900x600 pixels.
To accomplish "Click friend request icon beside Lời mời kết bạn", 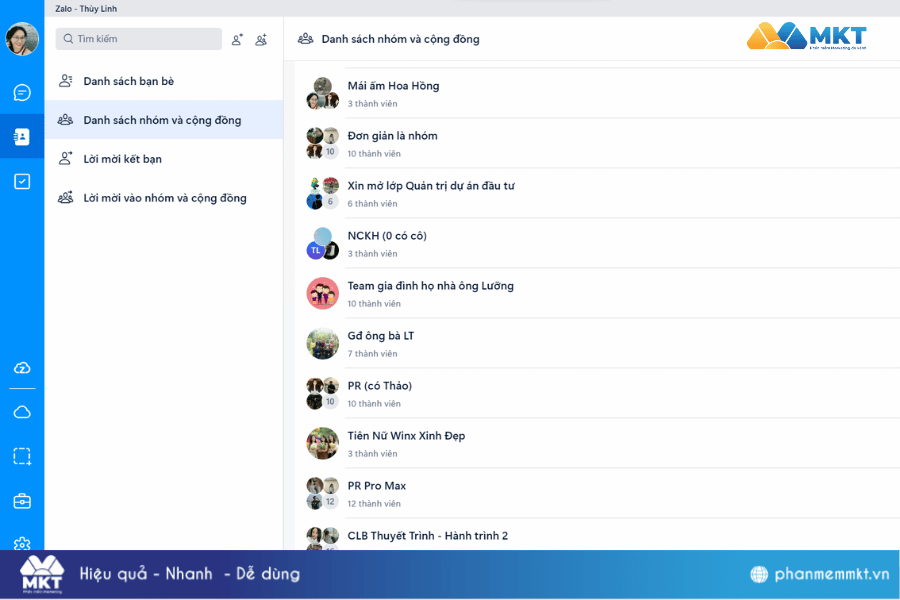I will (x=65, y=158).
